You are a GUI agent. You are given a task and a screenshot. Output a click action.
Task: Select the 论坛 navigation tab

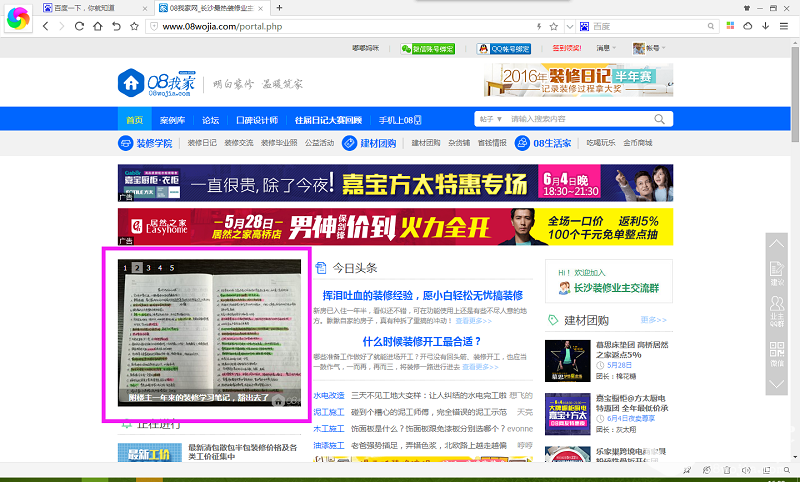tap(210, 120)
